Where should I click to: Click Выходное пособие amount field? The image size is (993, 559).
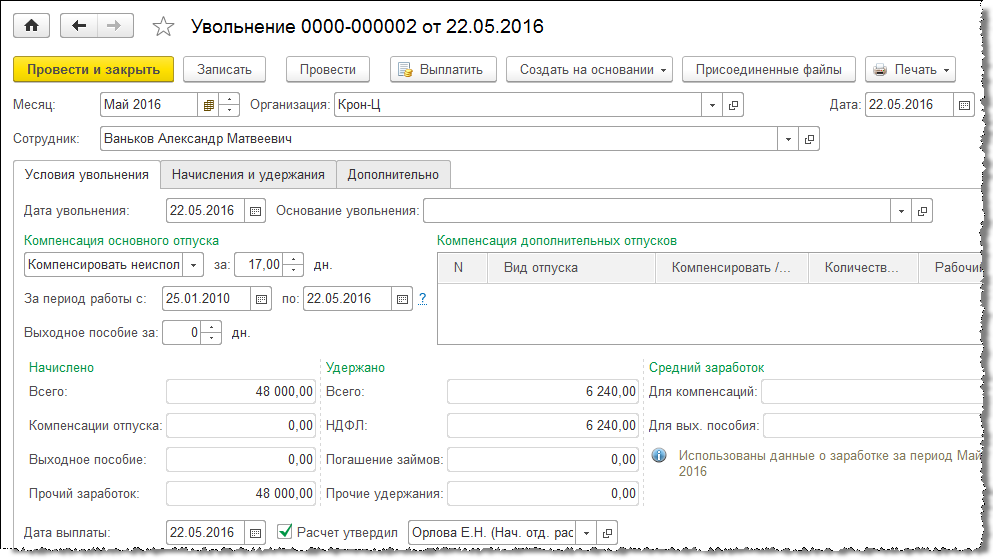pos(241,460)
